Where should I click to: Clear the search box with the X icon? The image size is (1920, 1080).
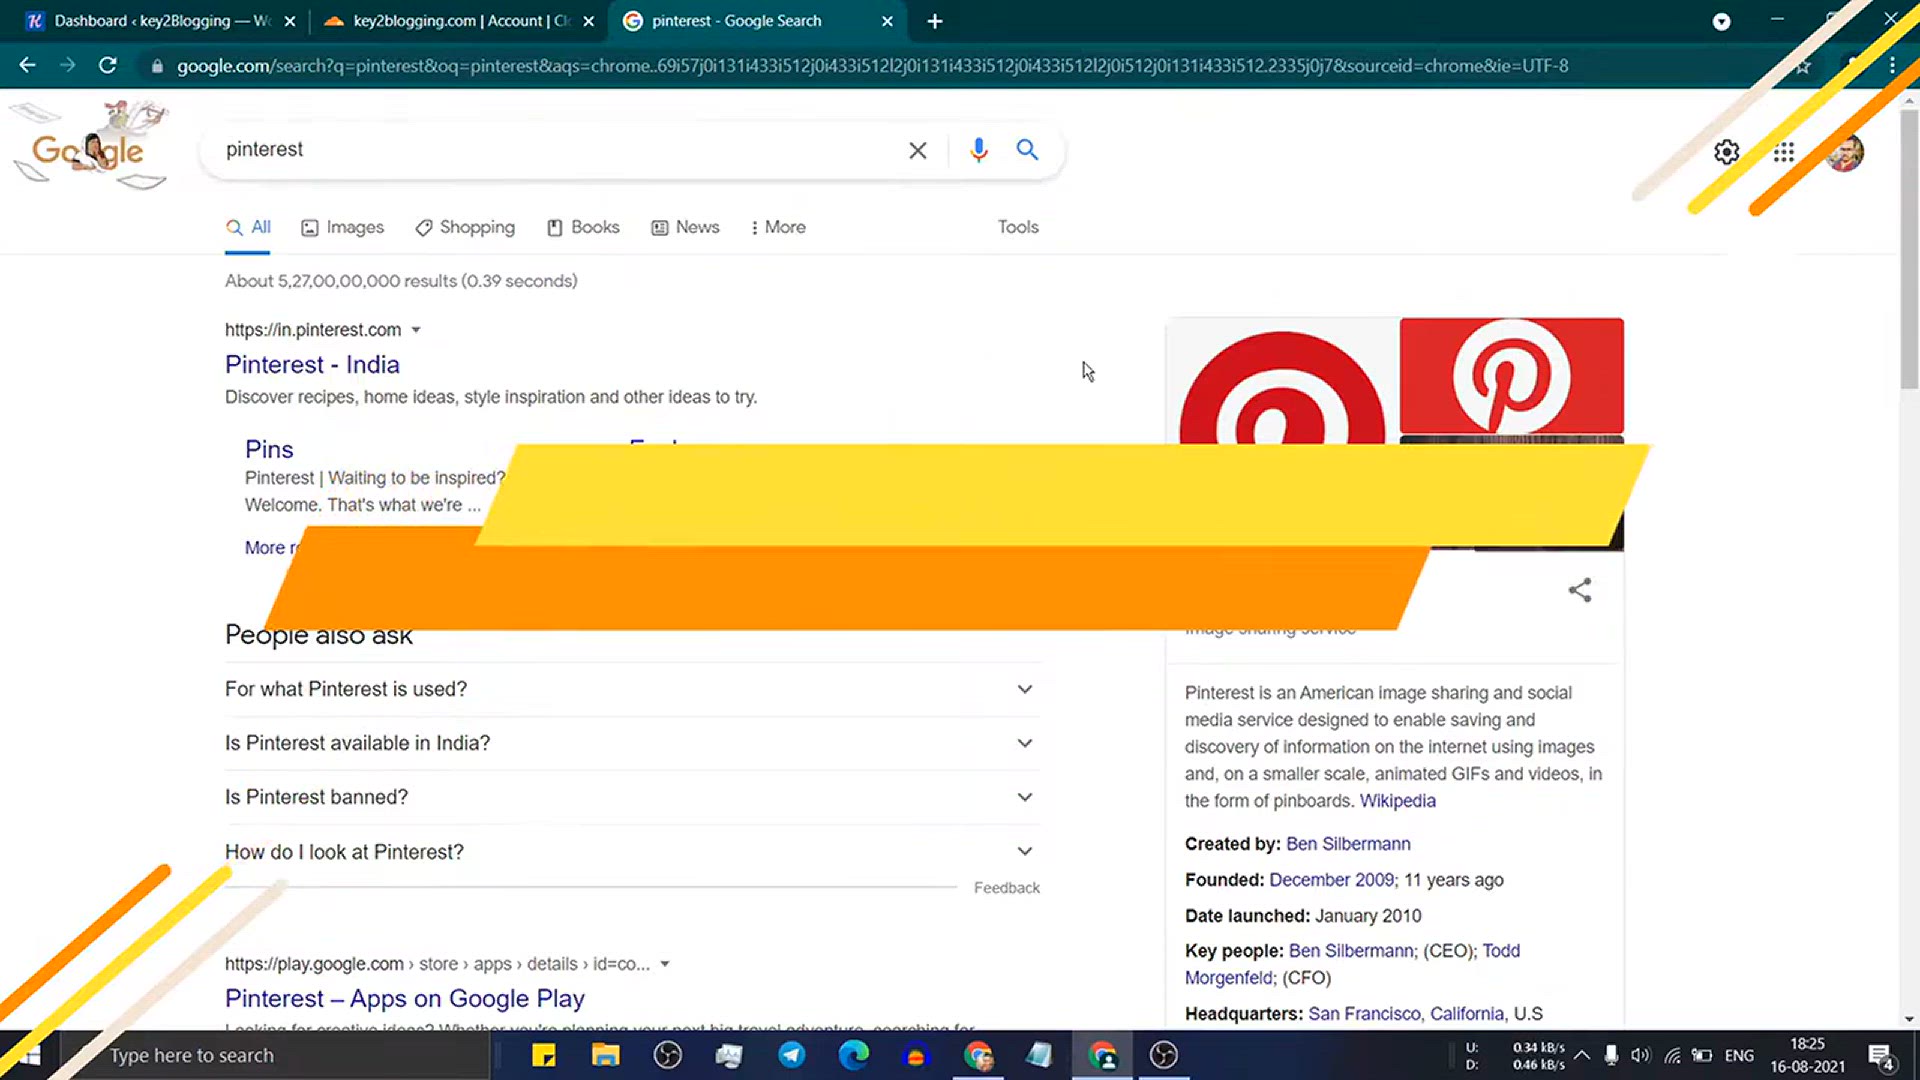[917, 150]
